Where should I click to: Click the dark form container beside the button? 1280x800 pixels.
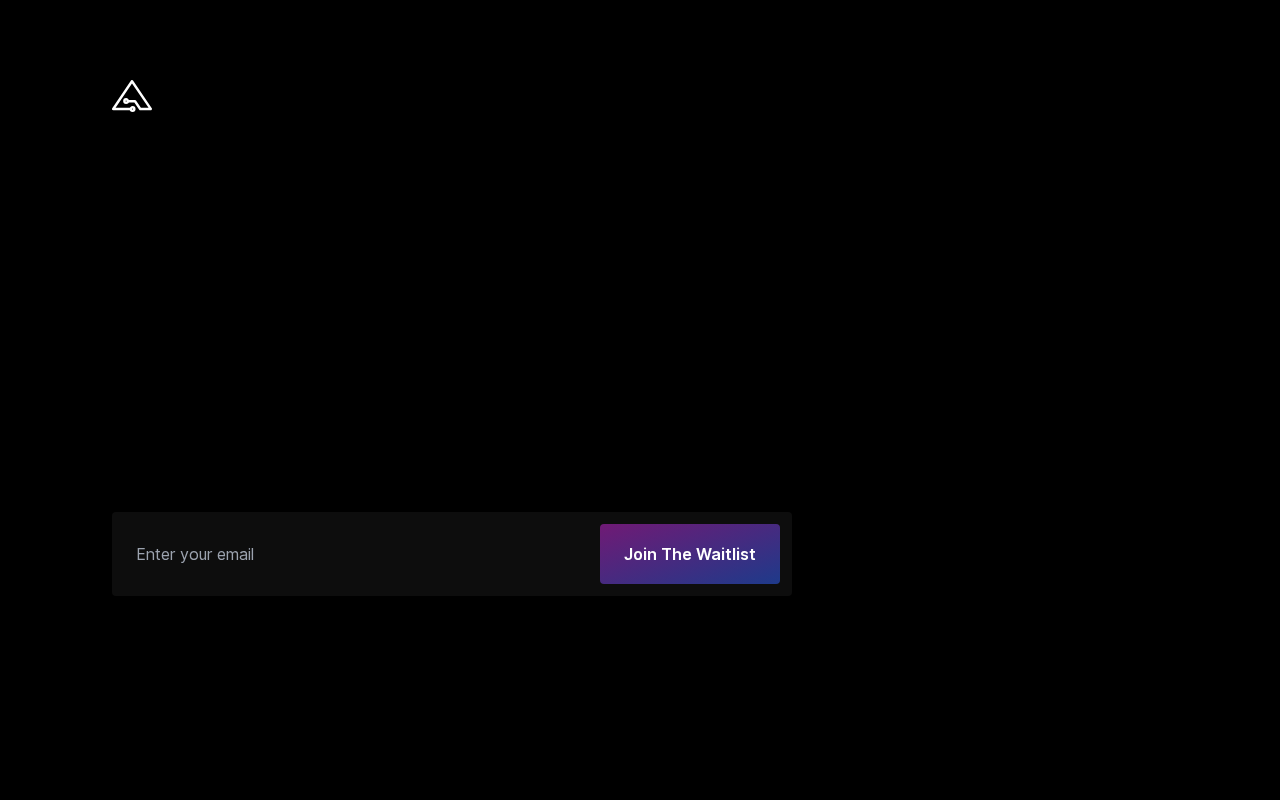(452, 554)
